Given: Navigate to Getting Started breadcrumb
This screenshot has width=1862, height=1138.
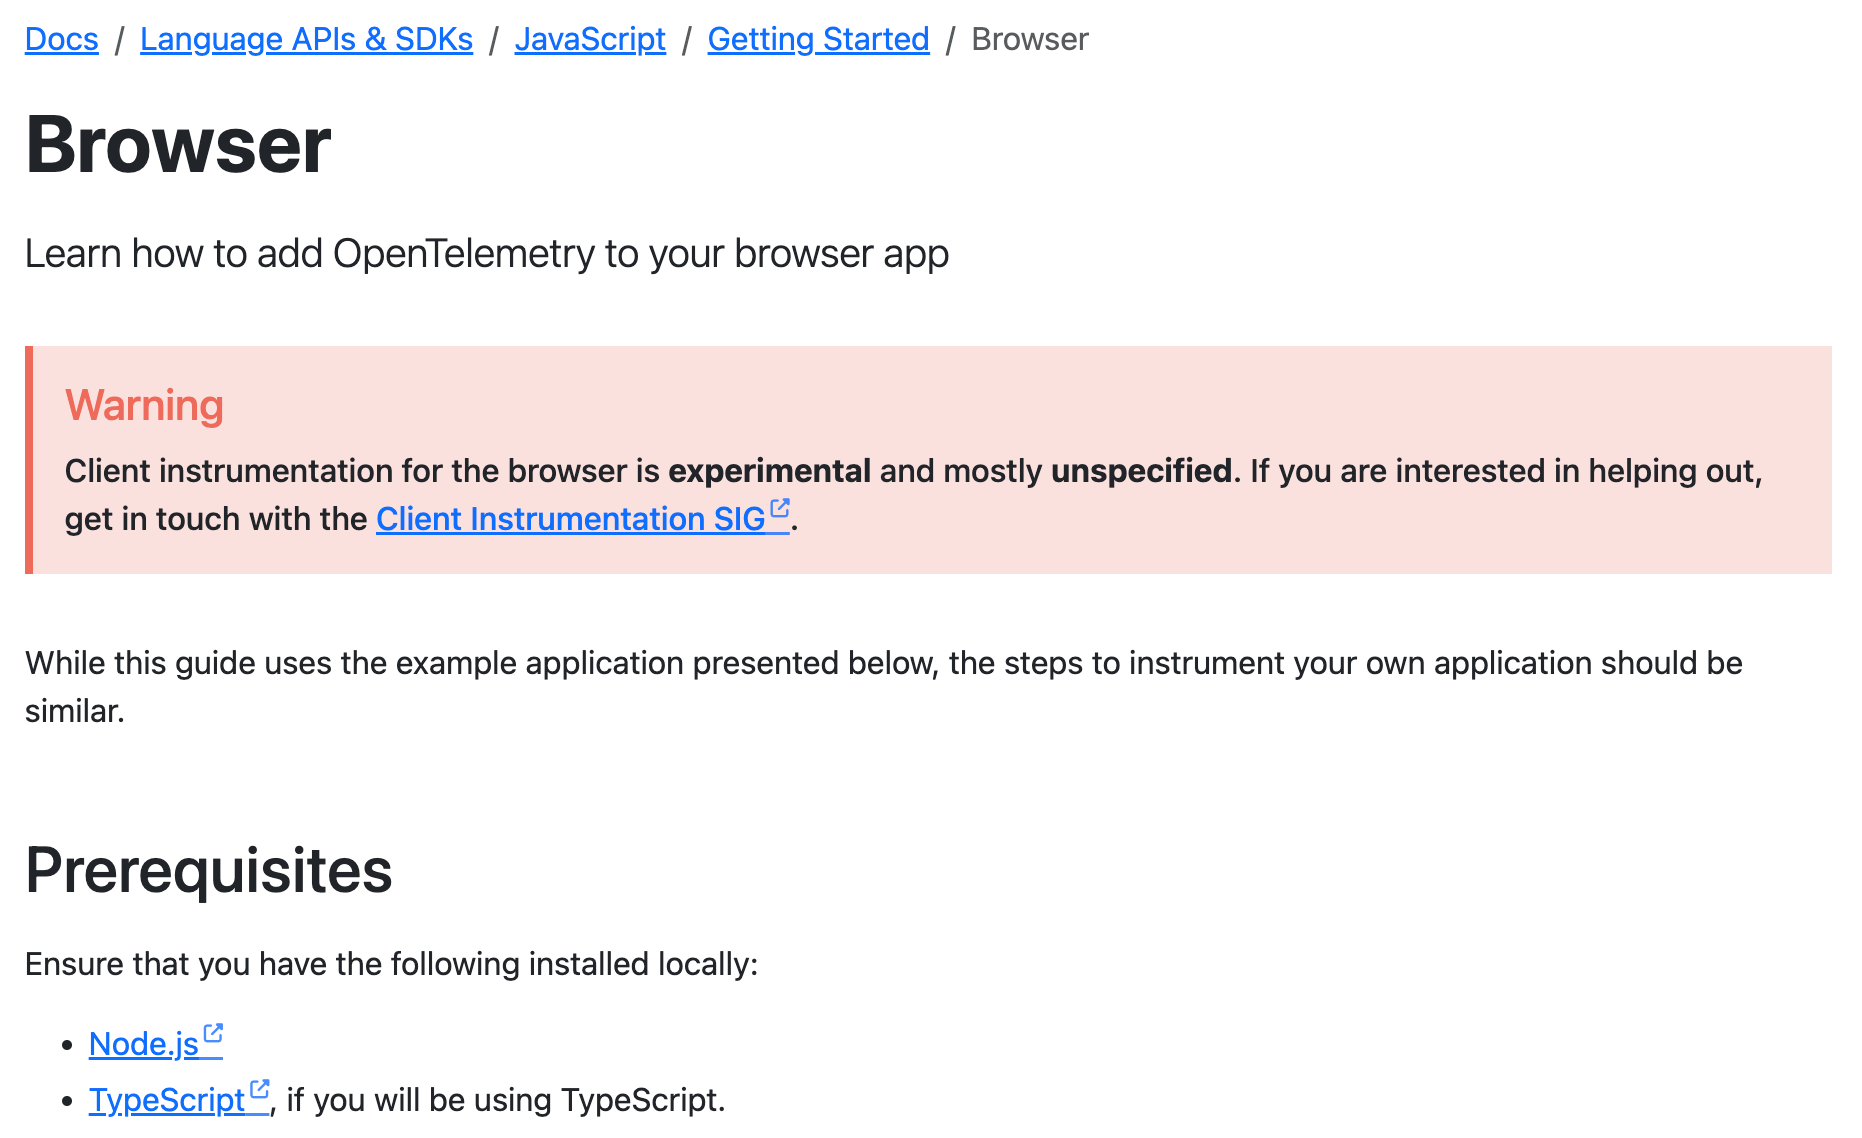Looking at the screenshot, I should click(x=818, y=39).
